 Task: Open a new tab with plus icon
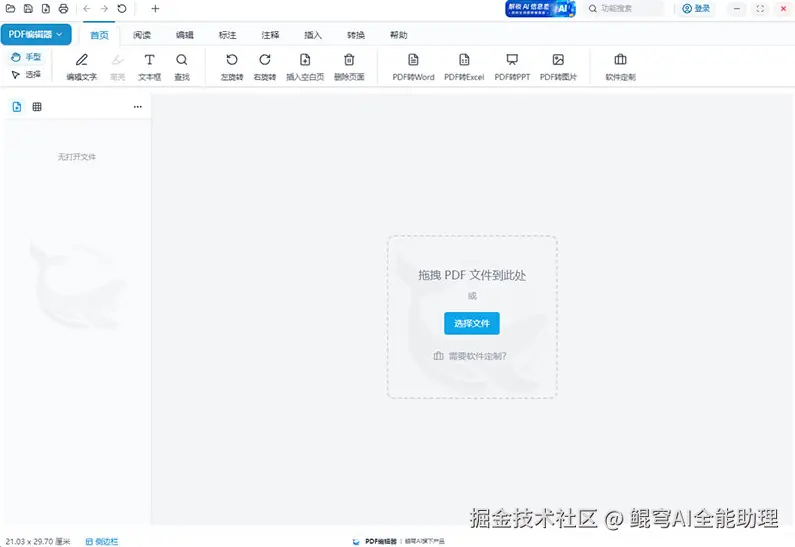pyautogui.click(x=155, y=9)
